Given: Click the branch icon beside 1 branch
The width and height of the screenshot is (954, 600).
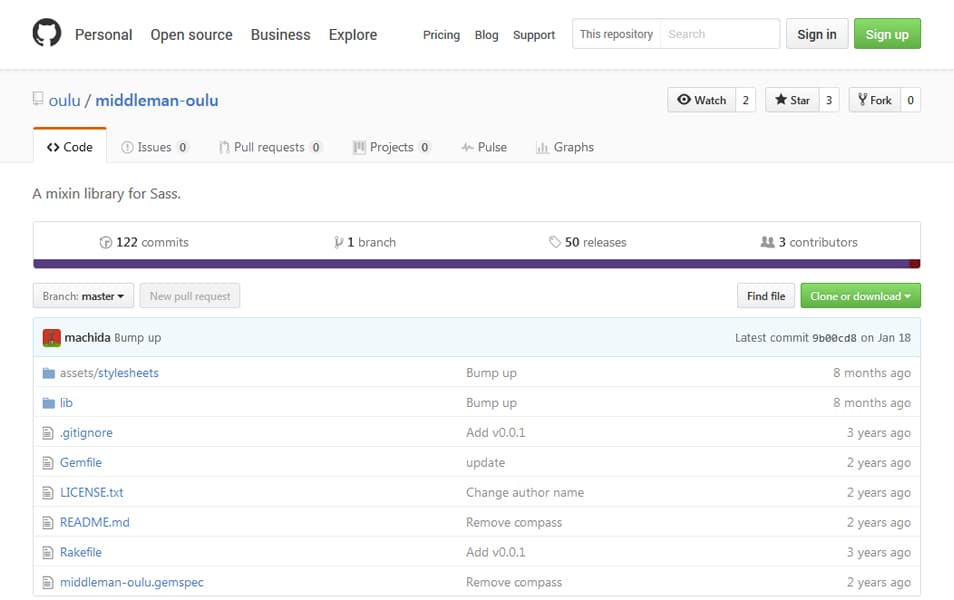Looking at the screenshot, I should [x=339, y=242].
